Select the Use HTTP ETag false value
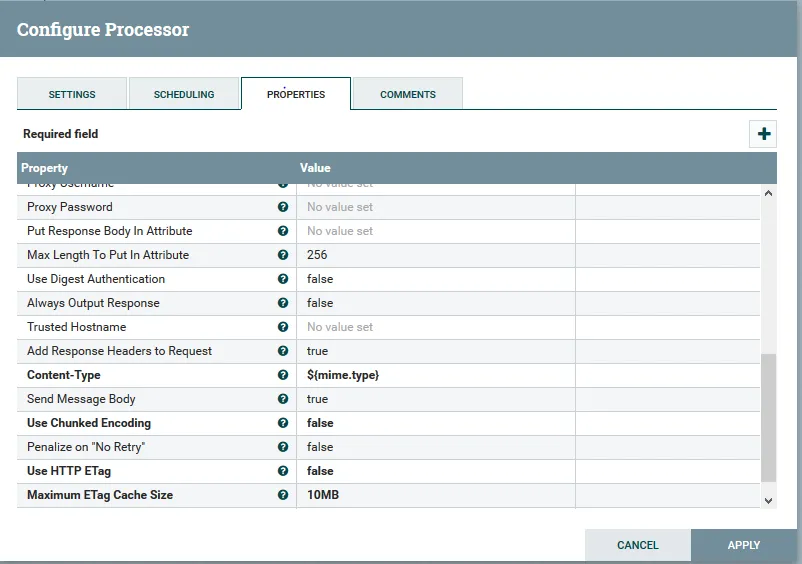802x564 pixels. [436, 471]
